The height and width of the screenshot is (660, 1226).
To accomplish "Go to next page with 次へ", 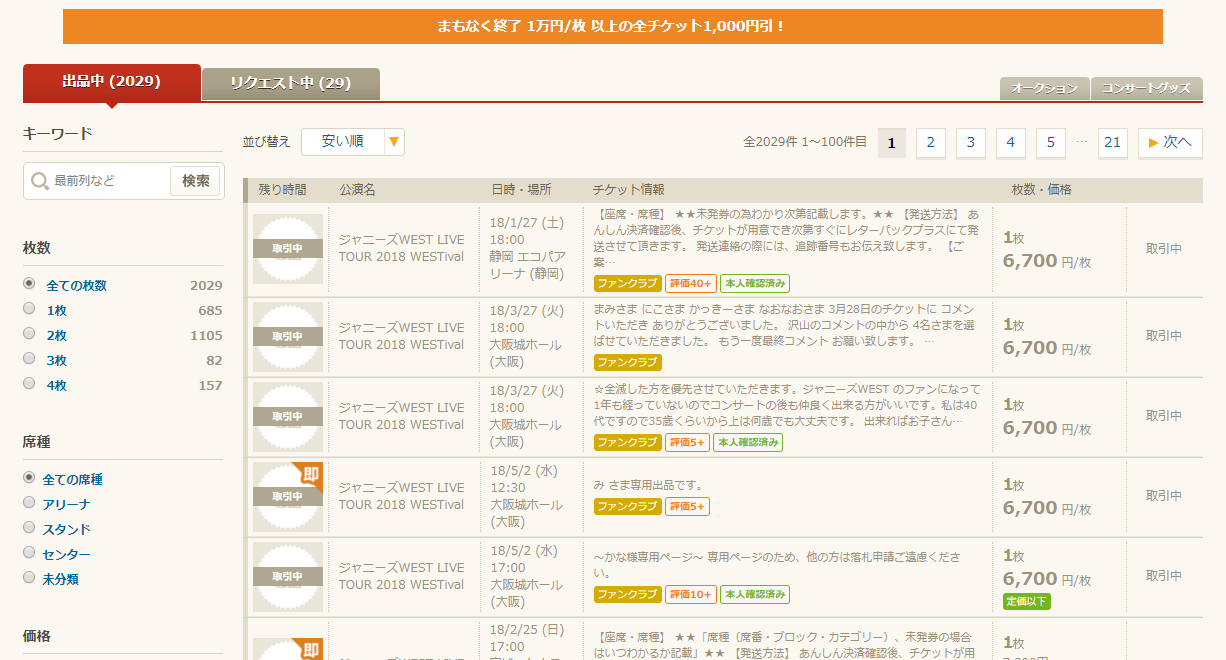I will click(1169, 143).
